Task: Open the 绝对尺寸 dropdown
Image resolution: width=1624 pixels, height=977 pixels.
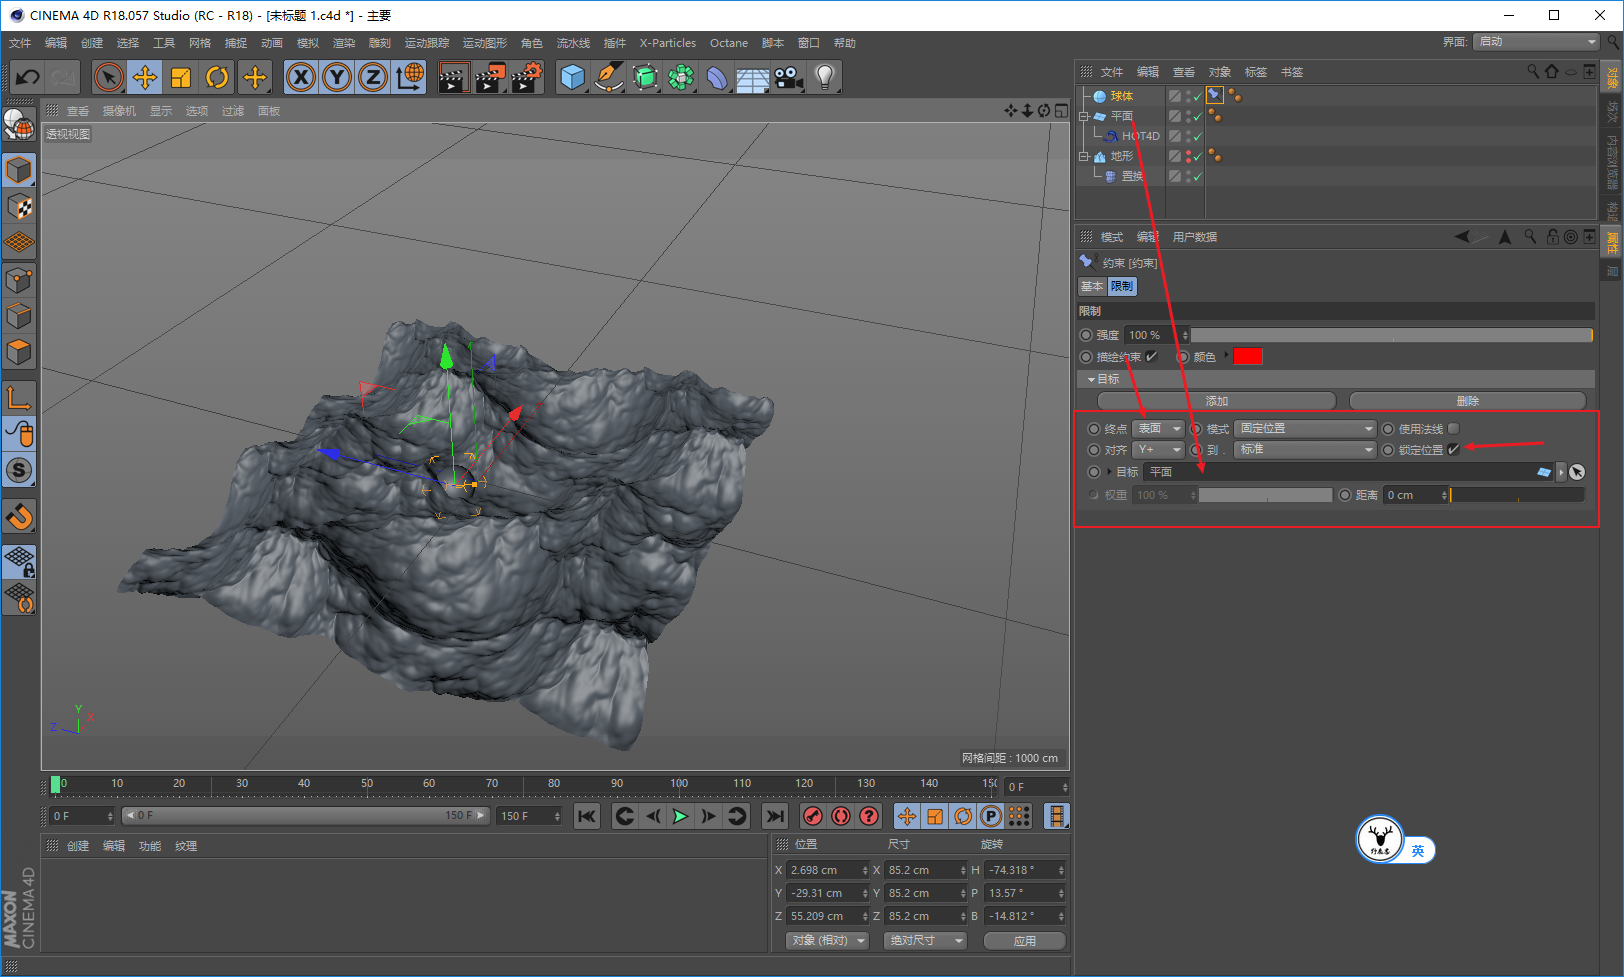Action: (925, 941)
